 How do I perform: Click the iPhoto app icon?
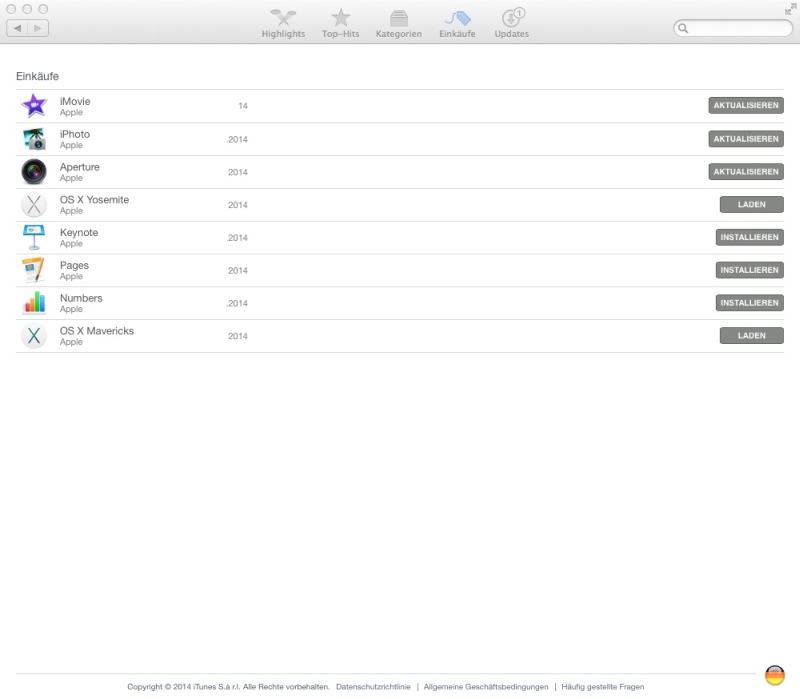pyautogui.click(x=34, y=139)
